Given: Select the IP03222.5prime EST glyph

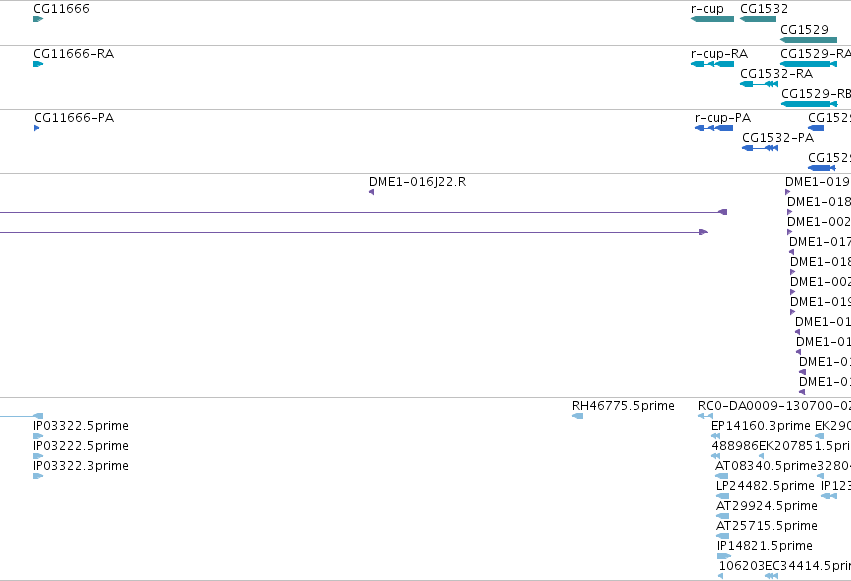Looking at the screenshot, I should pos(38,456).
